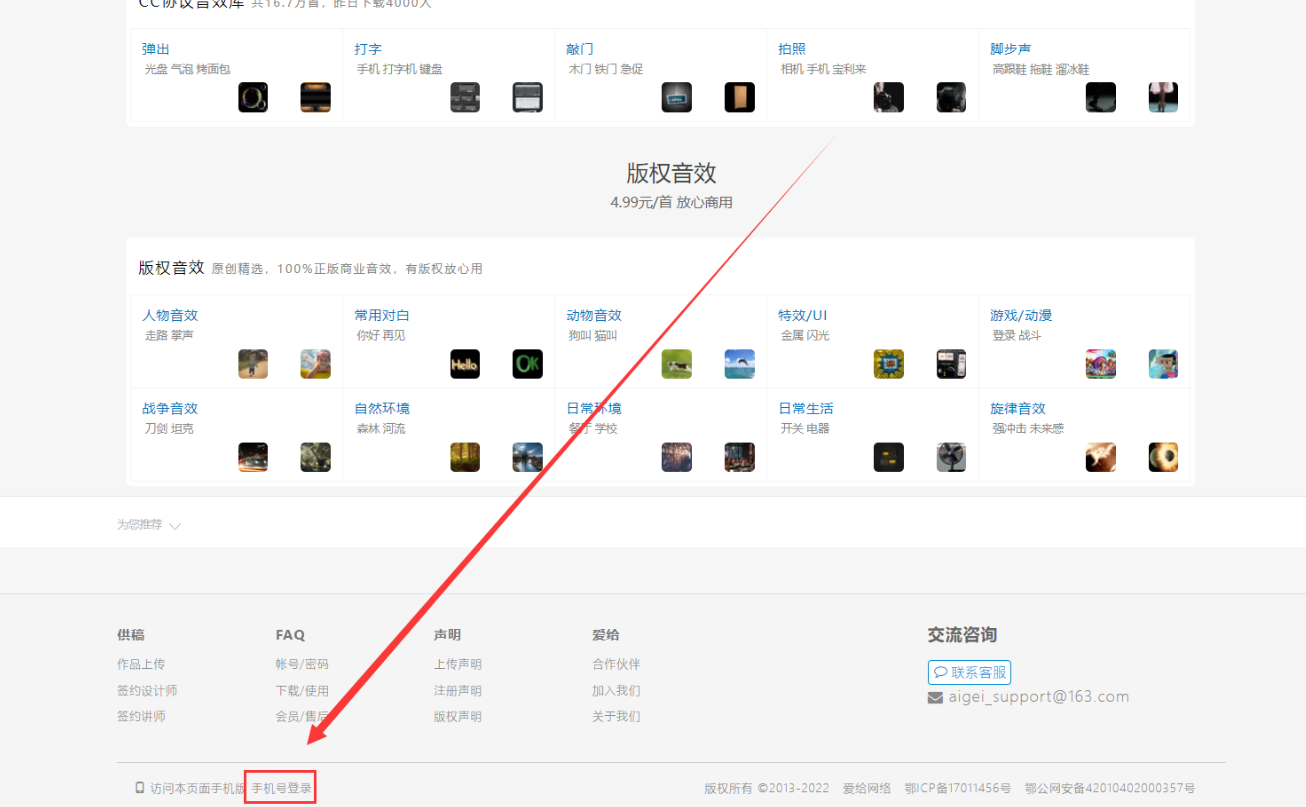Open the right thumbnail in the 旋律音效 card
The width and height of the screenshot is (1306, 807).
[1164, 457]
